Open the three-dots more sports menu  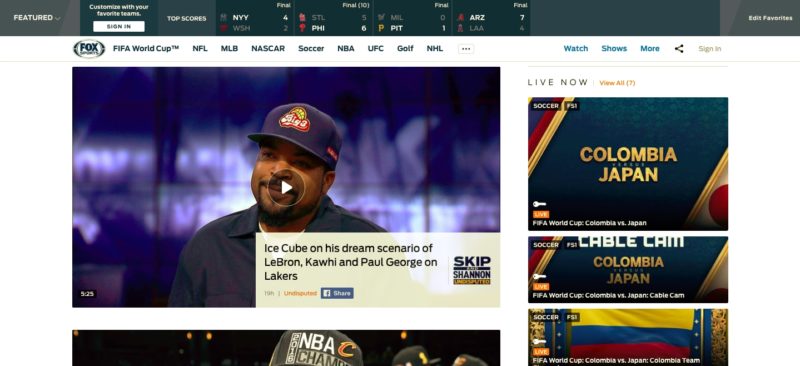coord(466,49)
